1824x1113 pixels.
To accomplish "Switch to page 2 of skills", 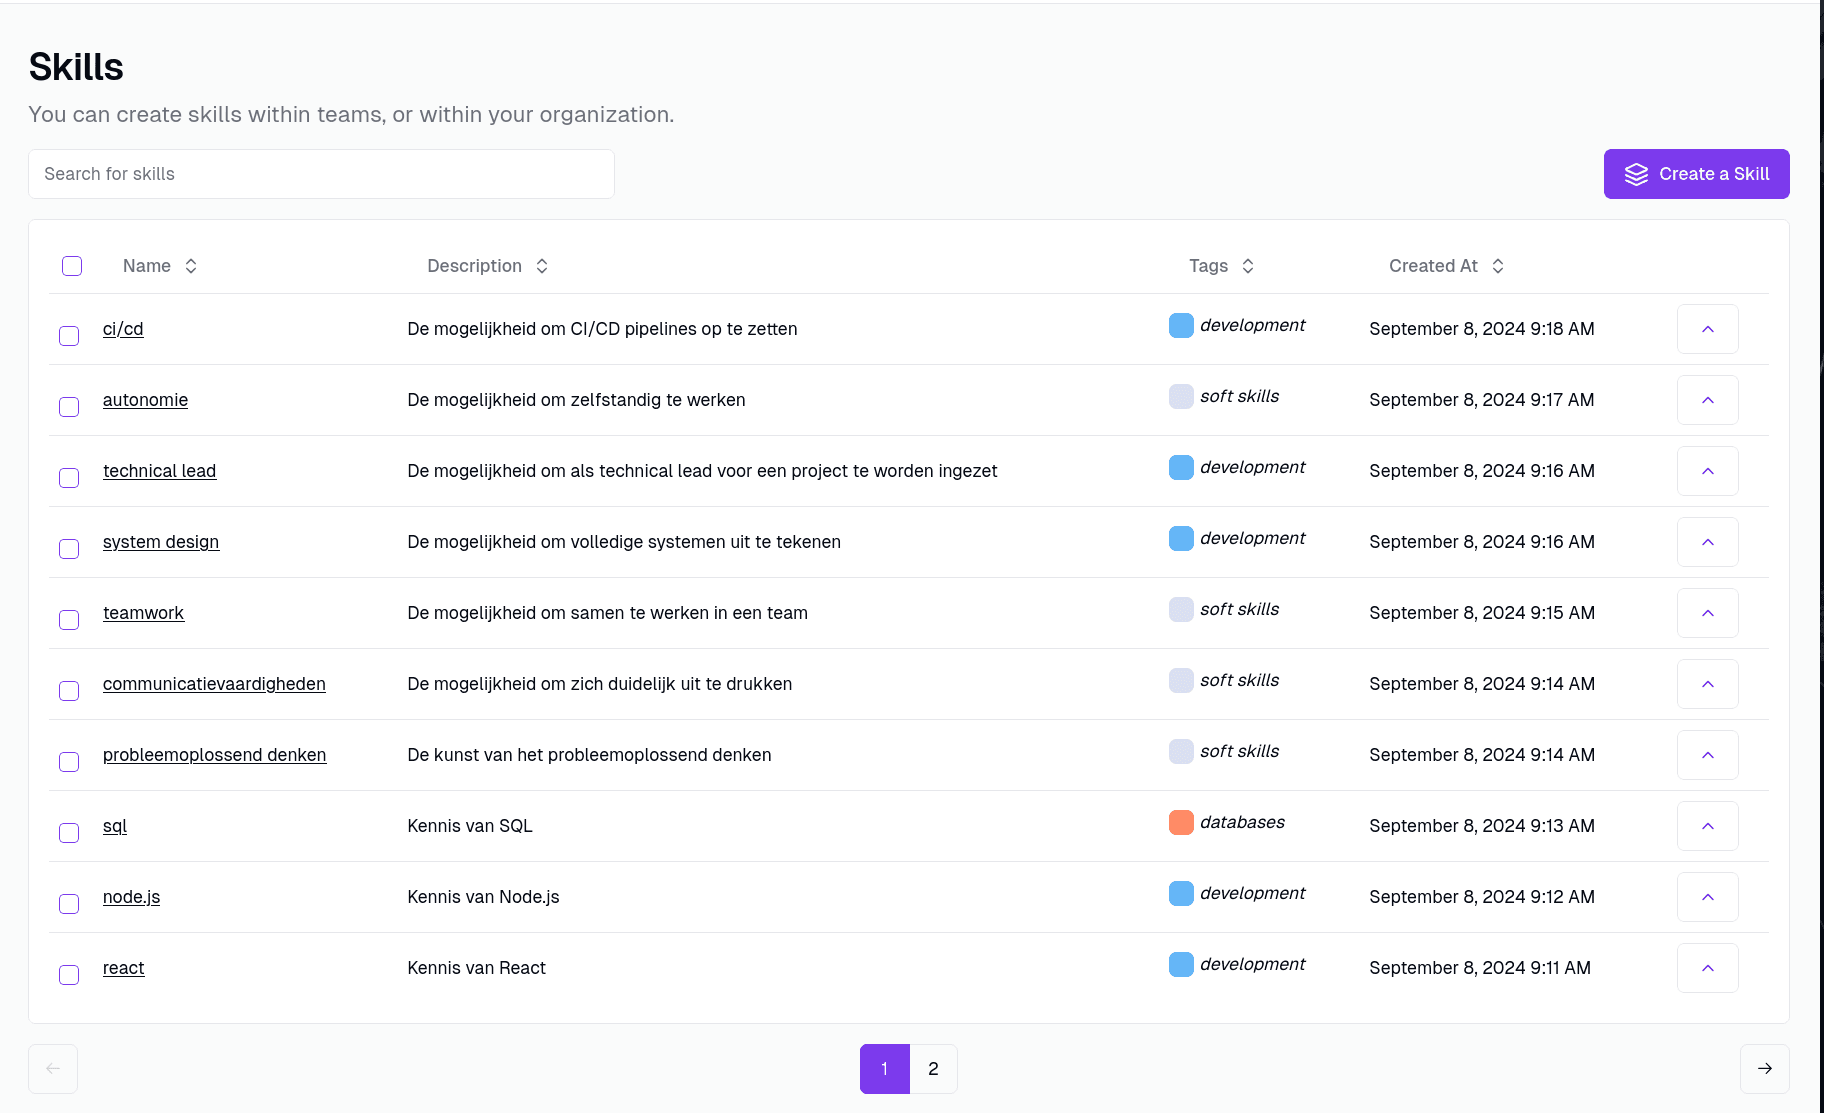I will tap(933, 1069).
